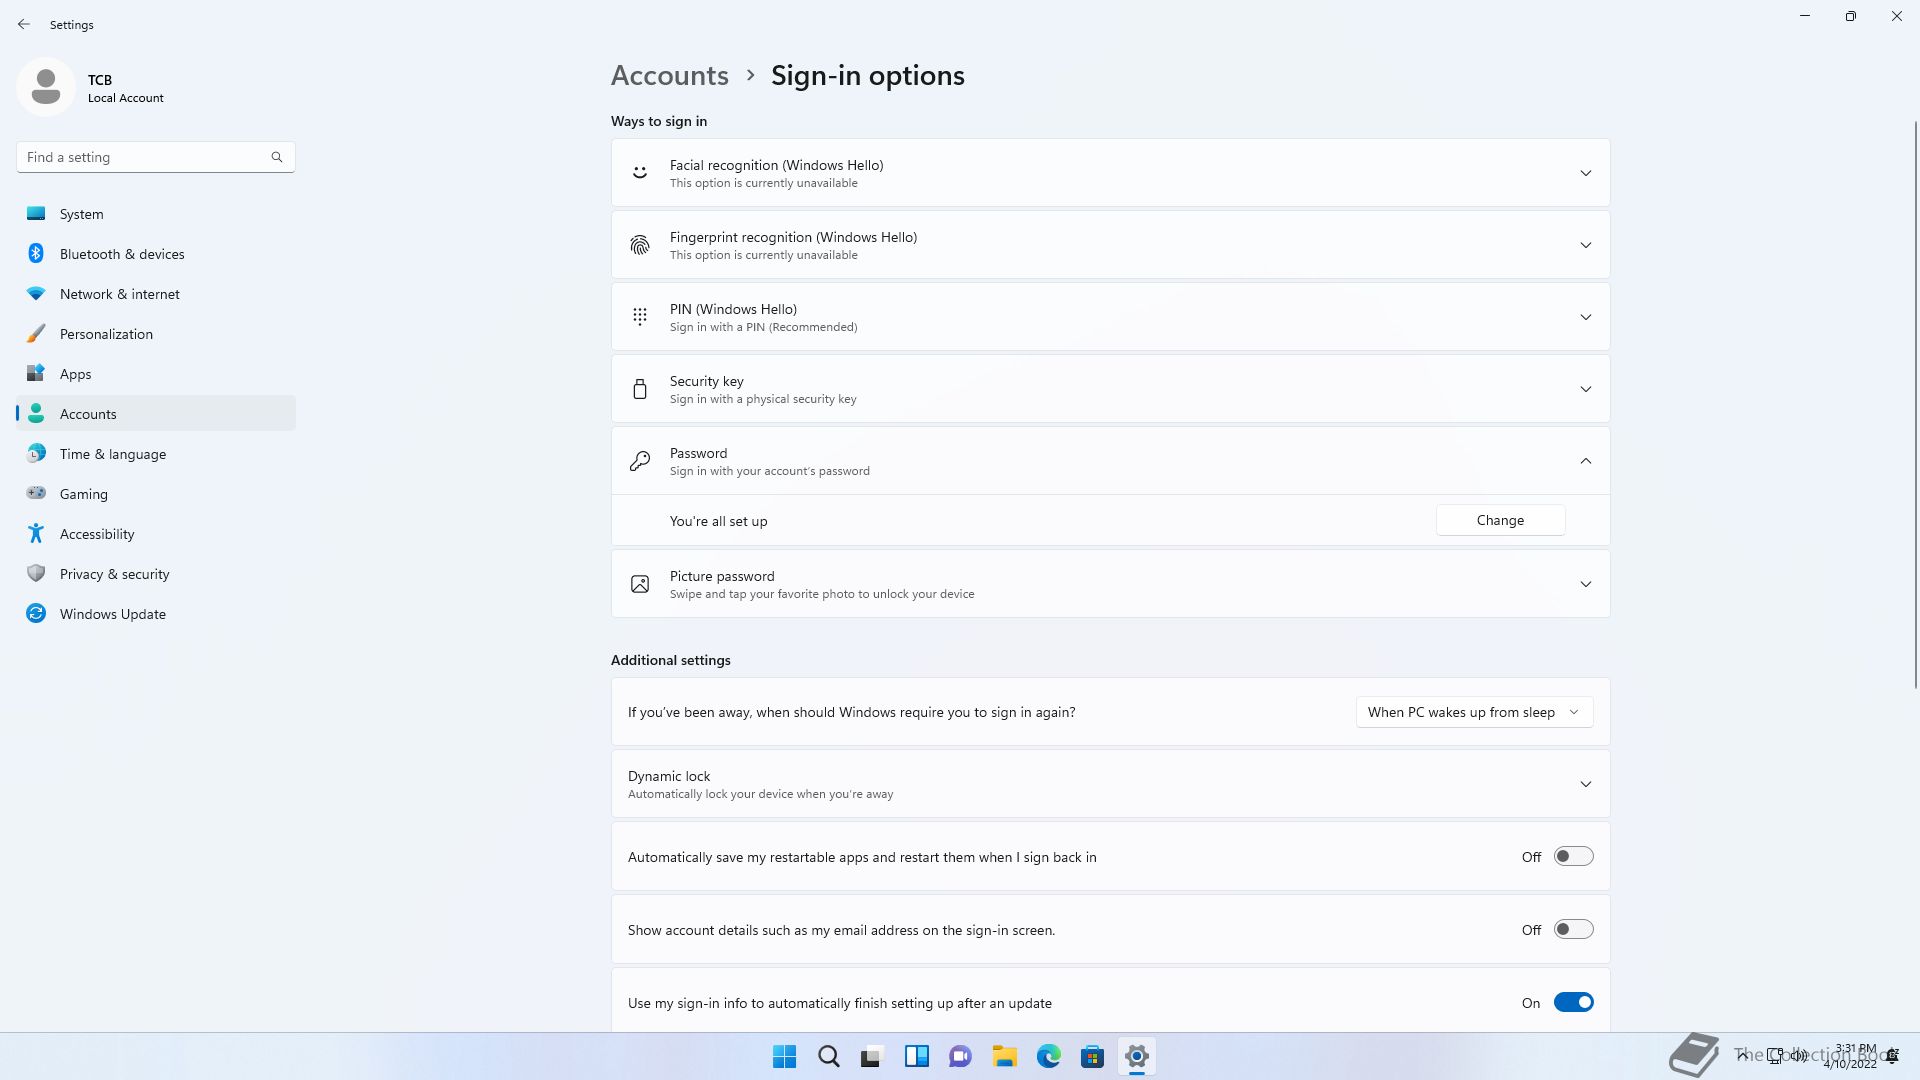Image resolution: width=1920 pixels, height=1080 pixels.
Task: Click the fingerprint icon
Action: click(x=640, y=245)
